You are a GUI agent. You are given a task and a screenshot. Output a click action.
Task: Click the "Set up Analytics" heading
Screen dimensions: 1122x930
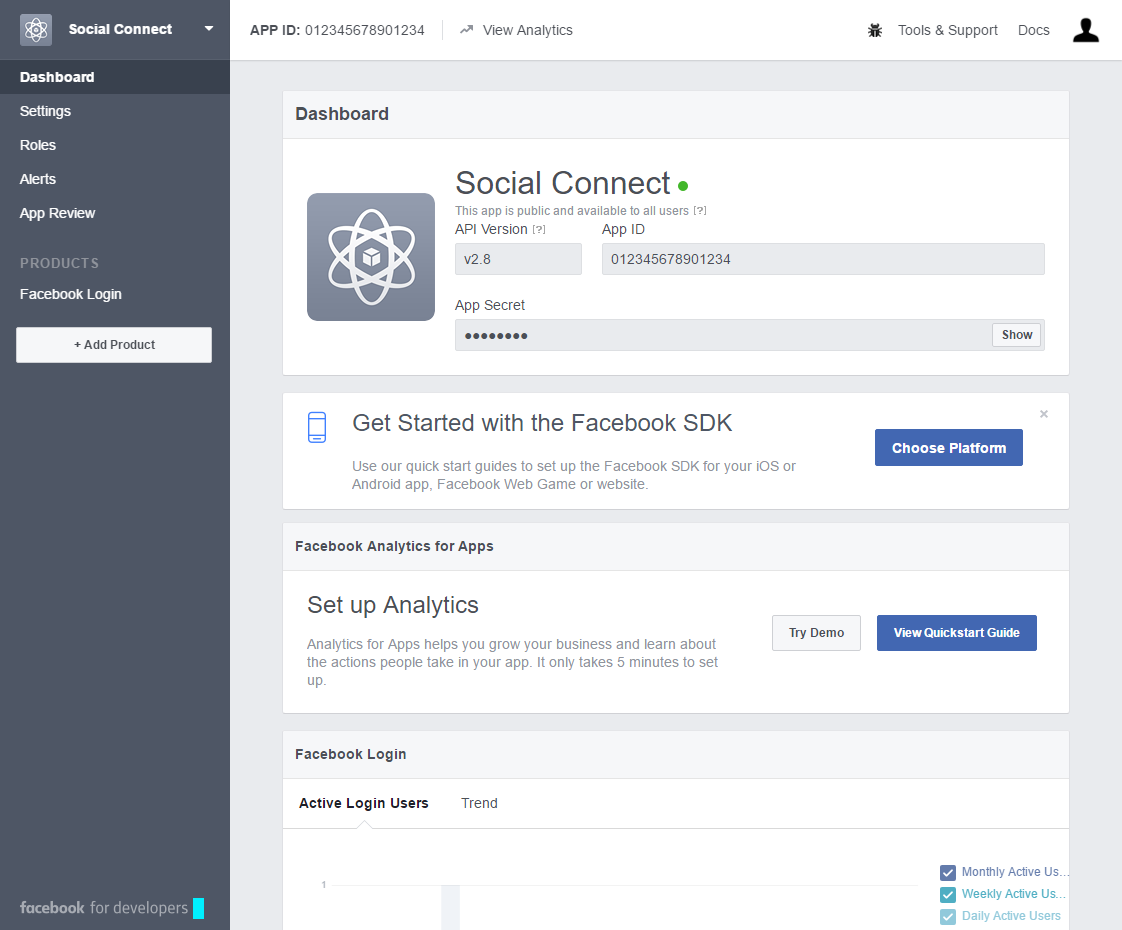(393, 605)
